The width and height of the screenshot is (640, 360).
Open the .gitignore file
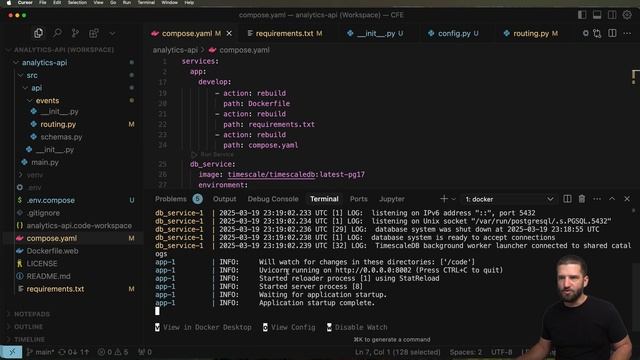(x=43, y=213)
